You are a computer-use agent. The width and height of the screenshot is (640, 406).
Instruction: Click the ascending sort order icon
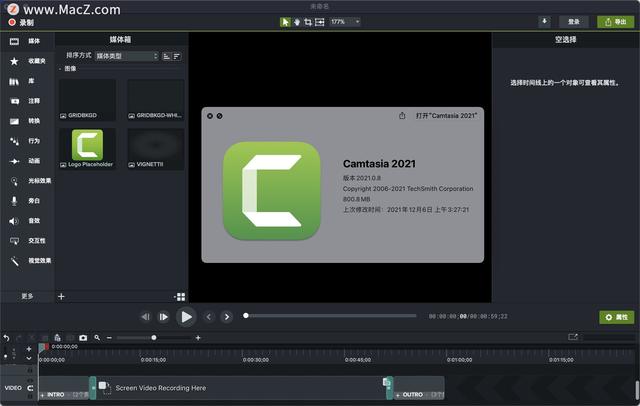(x=167, y=56)
